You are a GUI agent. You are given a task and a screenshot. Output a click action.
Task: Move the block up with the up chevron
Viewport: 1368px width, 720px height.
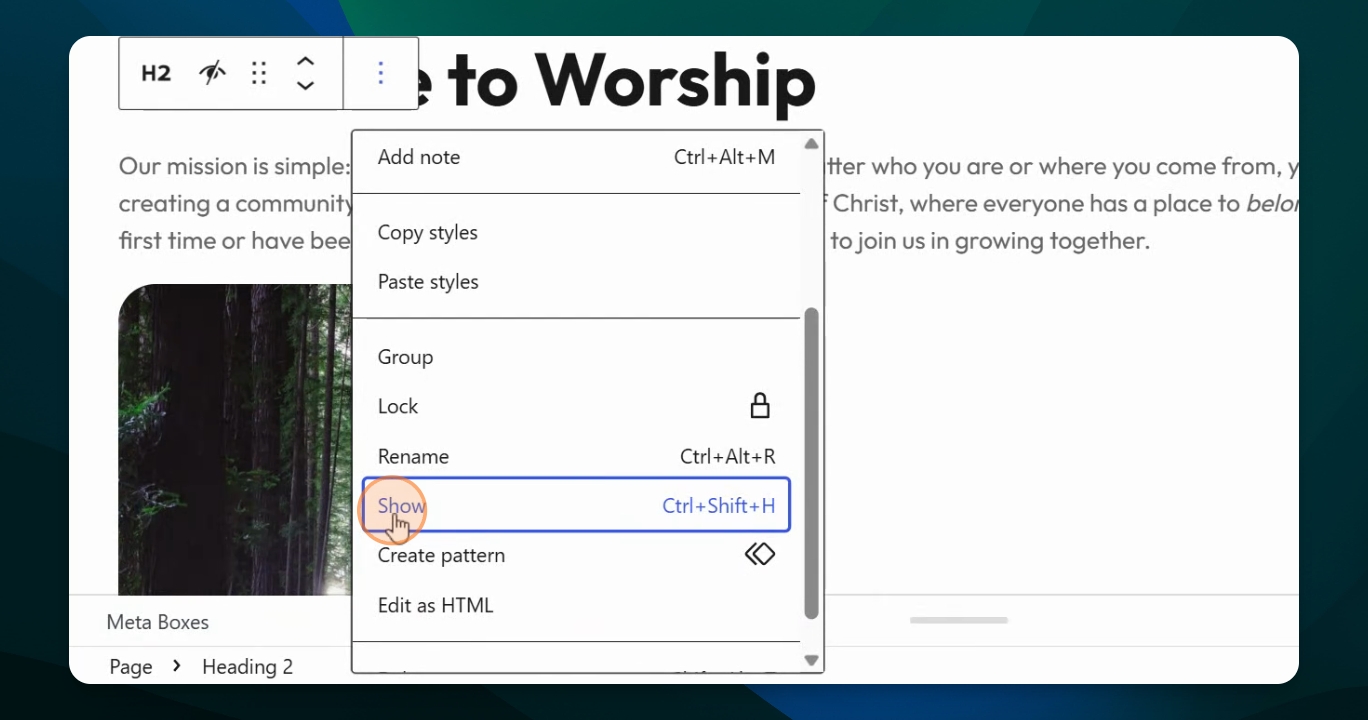pos(306,61)
